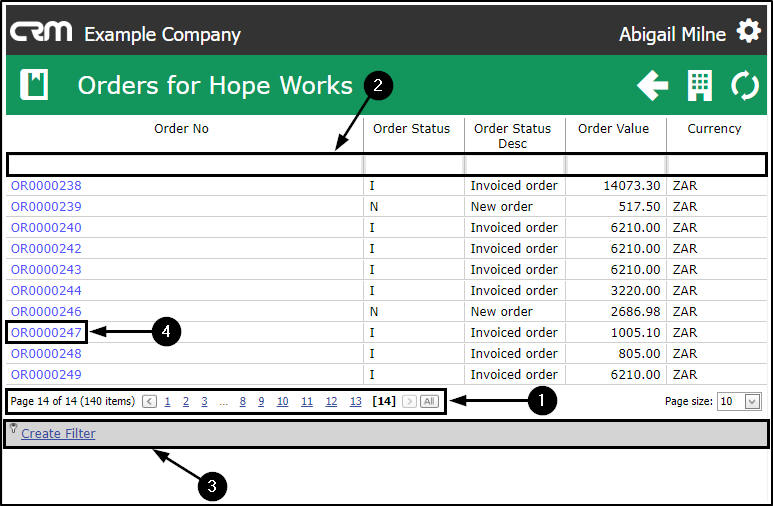Click the Currency filter field

(x=716, y=165)
